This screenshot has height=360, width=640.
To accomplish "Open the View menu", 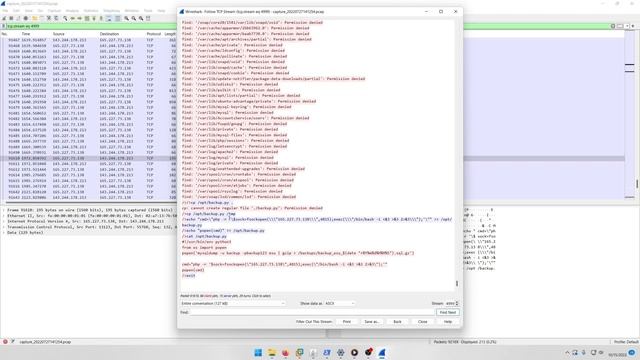I will [x=29, y=11].
